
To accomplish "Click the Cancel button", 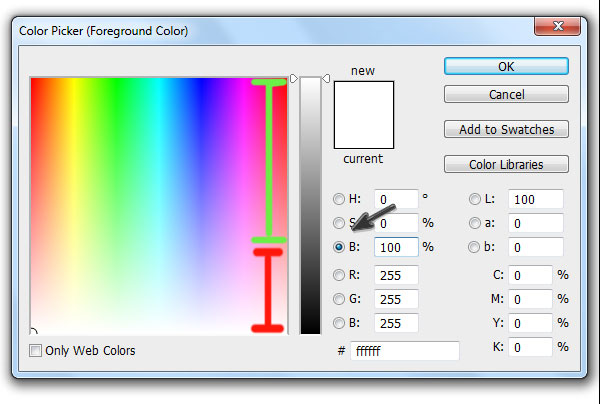I will (x=506, y=94).
